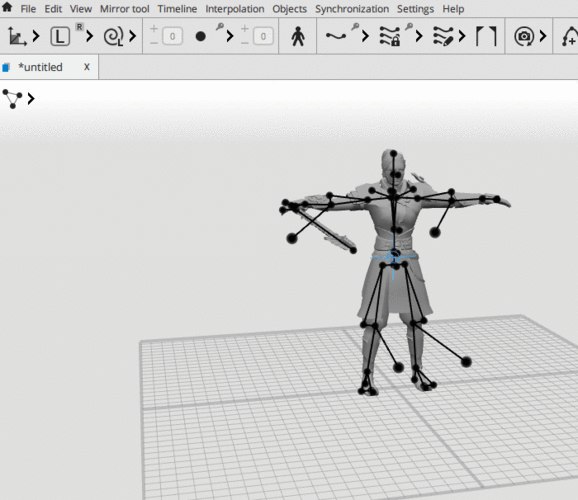The width and height of the screenshot is (578, 500).
Task: Select the axis manipulator tool icon
Action: pyautogui.click(x=17, y=36)
